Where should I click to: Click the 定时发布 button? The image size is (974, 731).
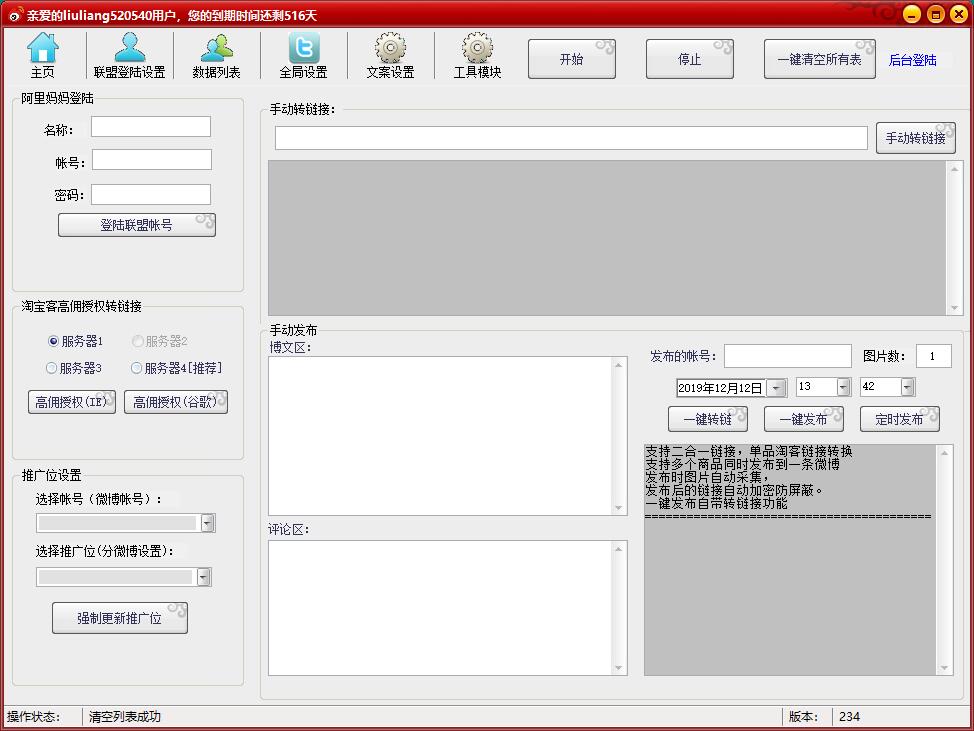click(x=899, y=419)
